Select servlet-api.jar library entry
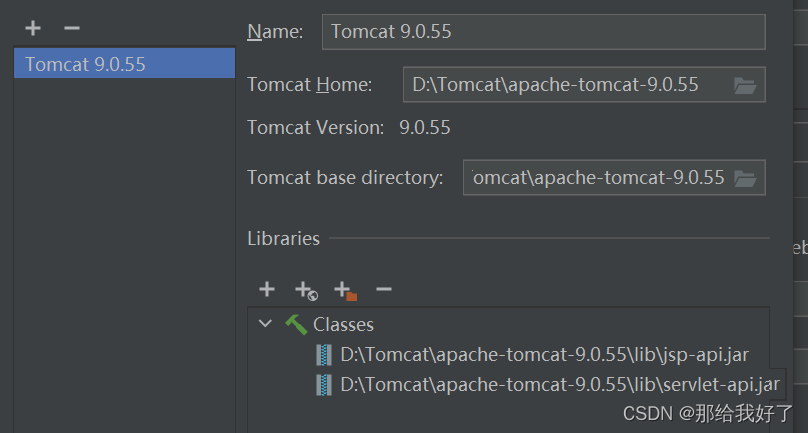Screen dimensions: 808x433 tap(560, 385)
